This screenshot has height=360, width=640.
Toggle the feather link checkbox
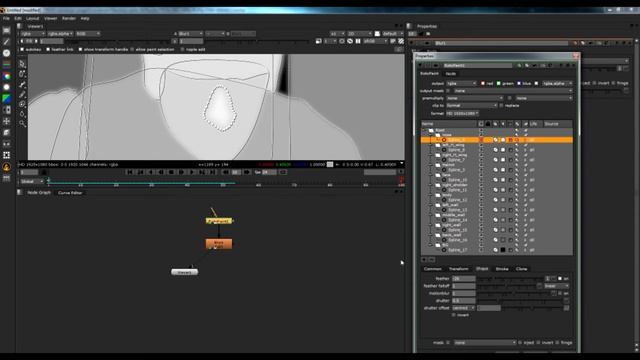point(48,49)
